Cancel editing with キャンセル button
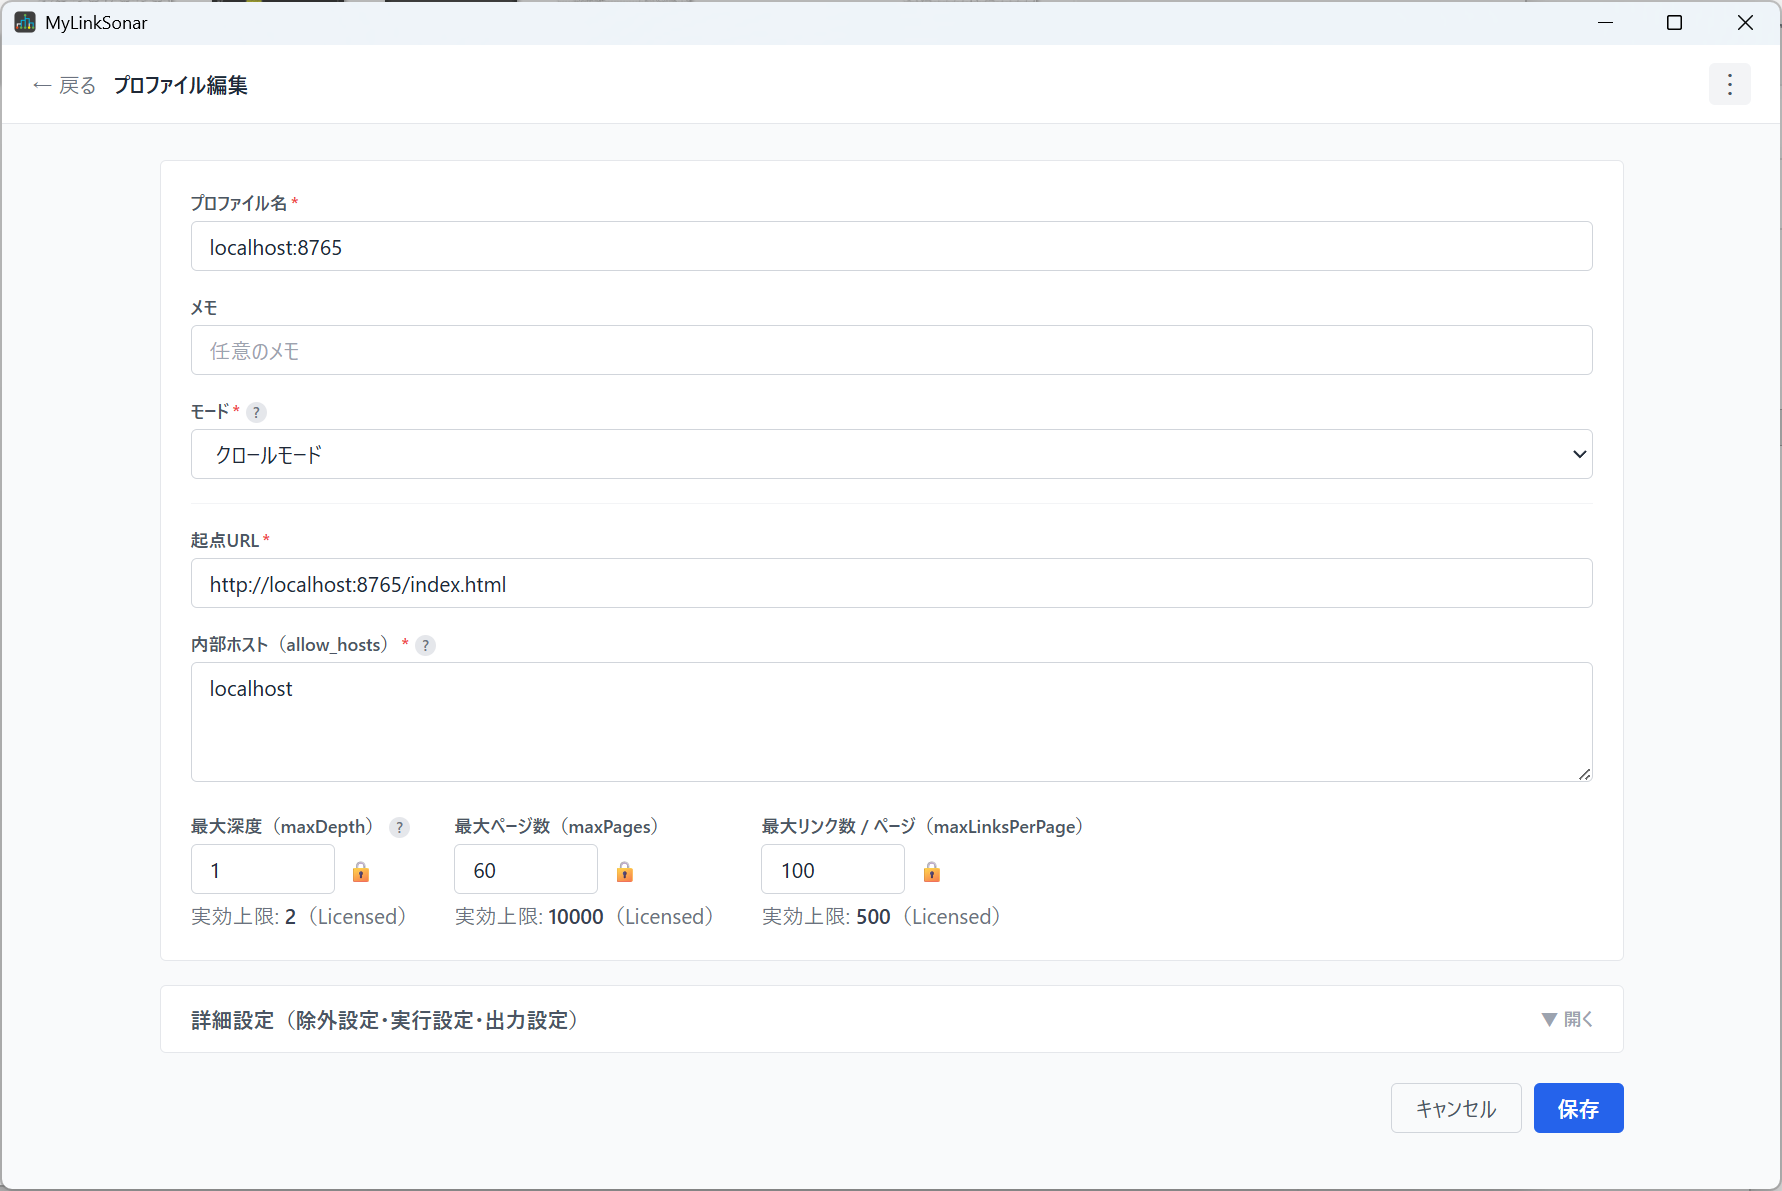The image size is (1782, 1191). (x=1456, y=1108)
